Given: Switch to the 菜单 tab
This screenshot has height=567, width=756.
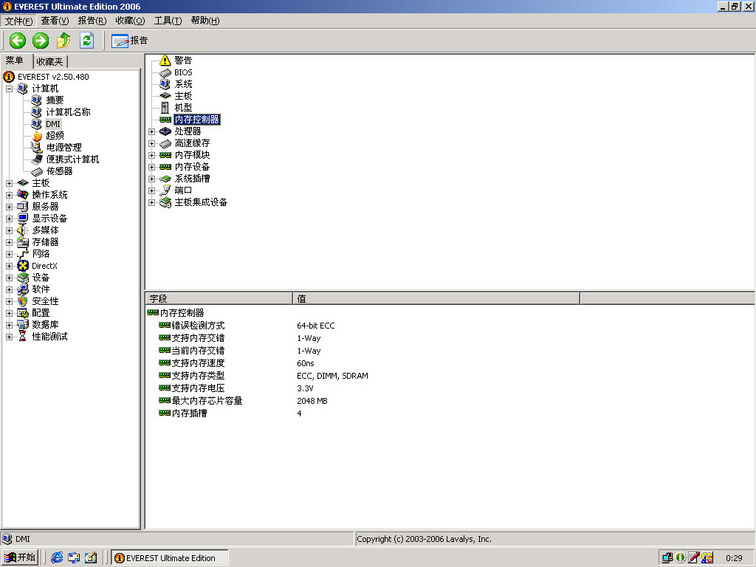Looking at the screenshot, I should [x=15, y=61].
